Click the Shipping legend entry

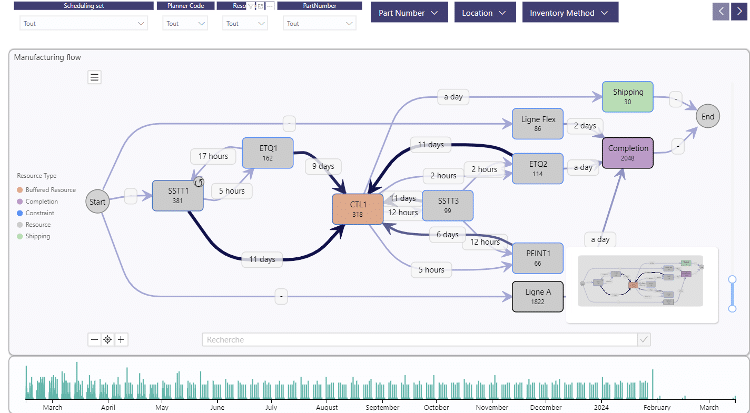point(33,236)
